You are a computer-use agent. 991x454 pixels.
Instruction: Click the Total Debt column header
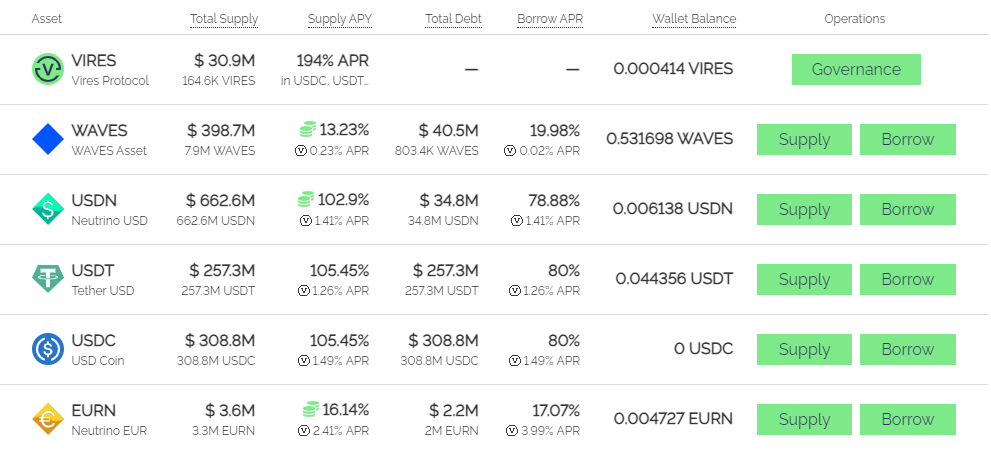click(x=454, y=19)
